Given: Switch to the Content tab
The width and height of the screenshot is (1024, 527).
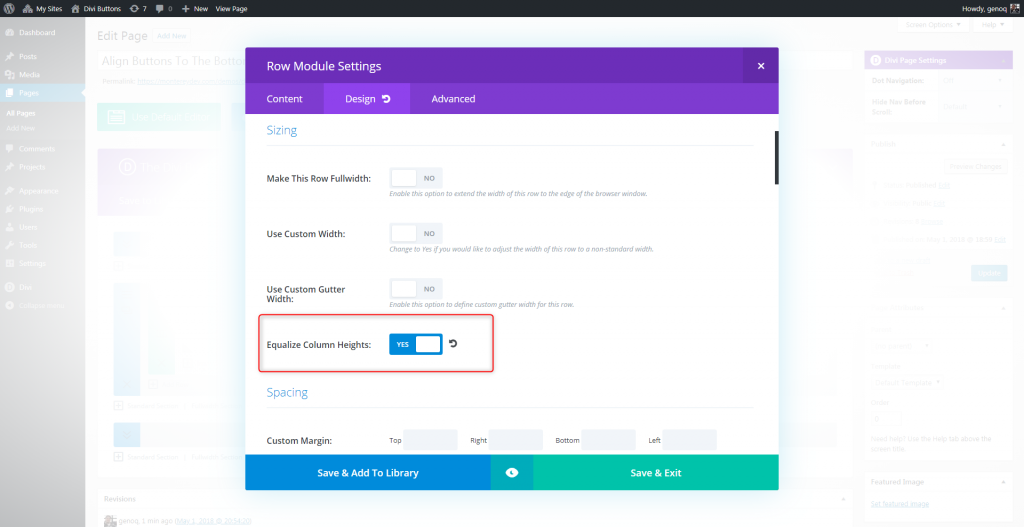Looking at the screenshot, I should (284, 99).
